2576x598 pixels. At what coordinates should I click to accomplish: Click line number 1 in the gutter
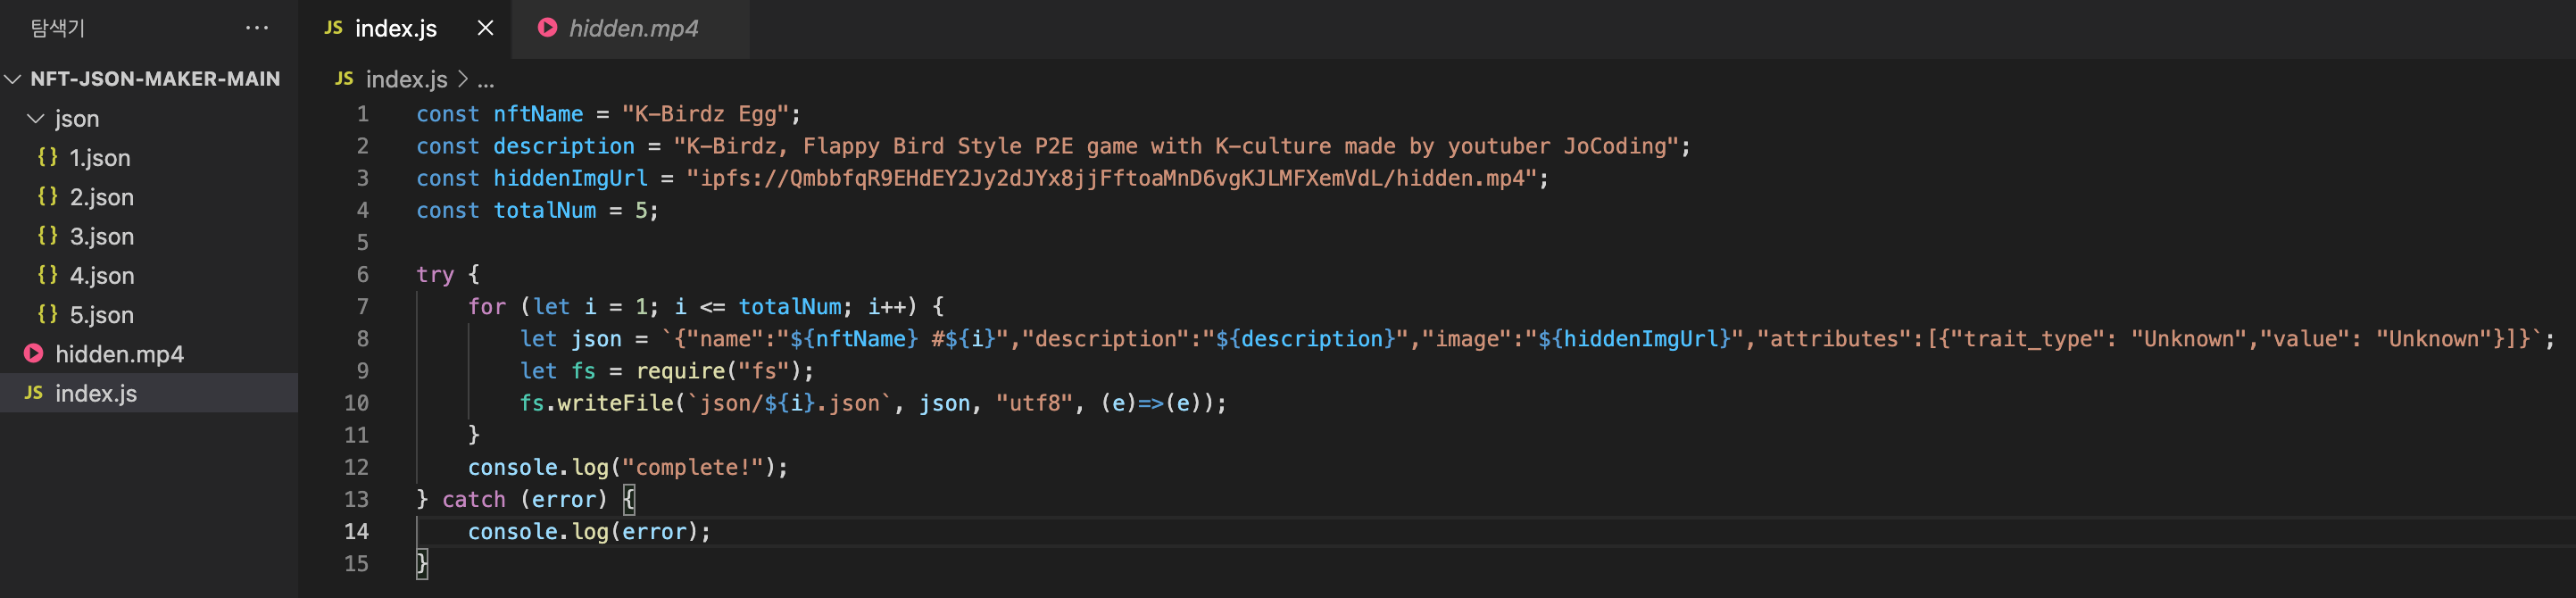pos(362,114)
